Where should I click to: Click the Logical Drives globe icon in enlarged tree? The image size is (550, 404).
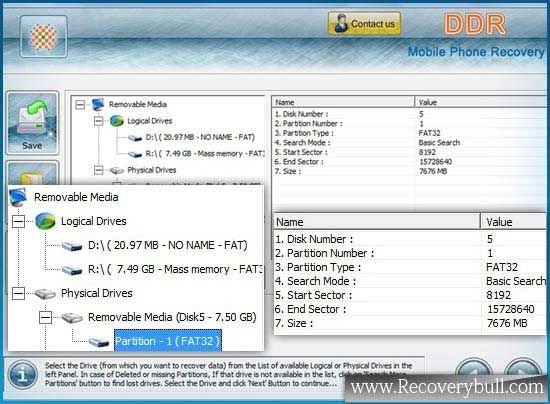click(x=45, y=221)
